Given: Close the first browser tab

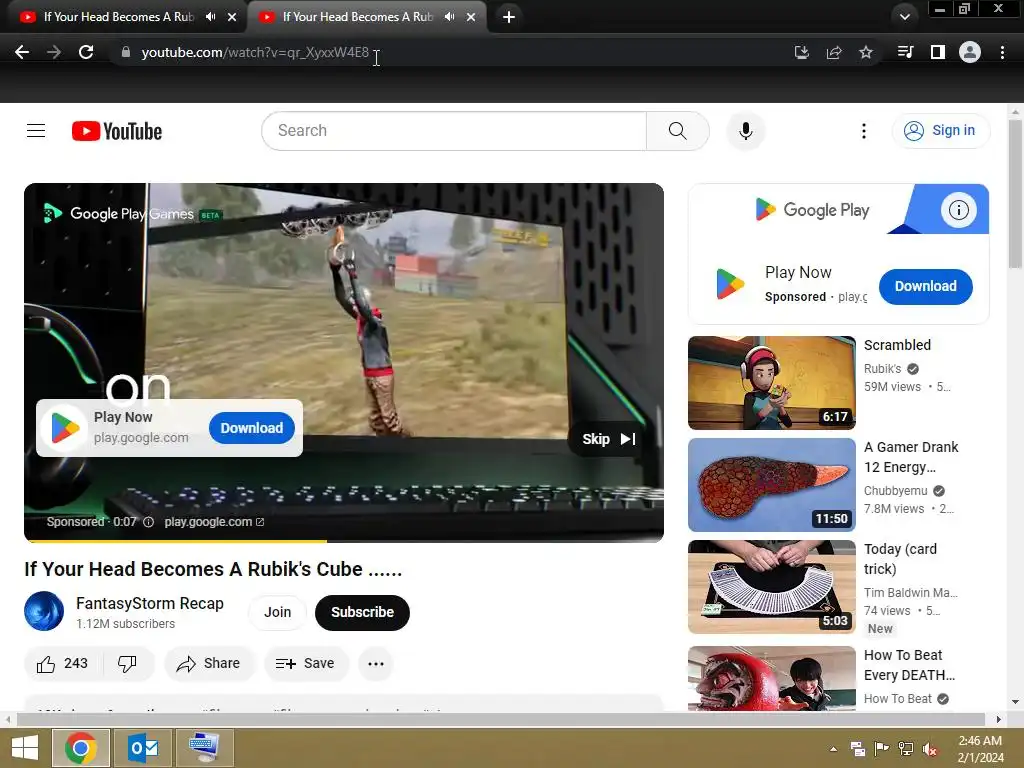Looking at the screenshot, I should (x=232, y=17).
